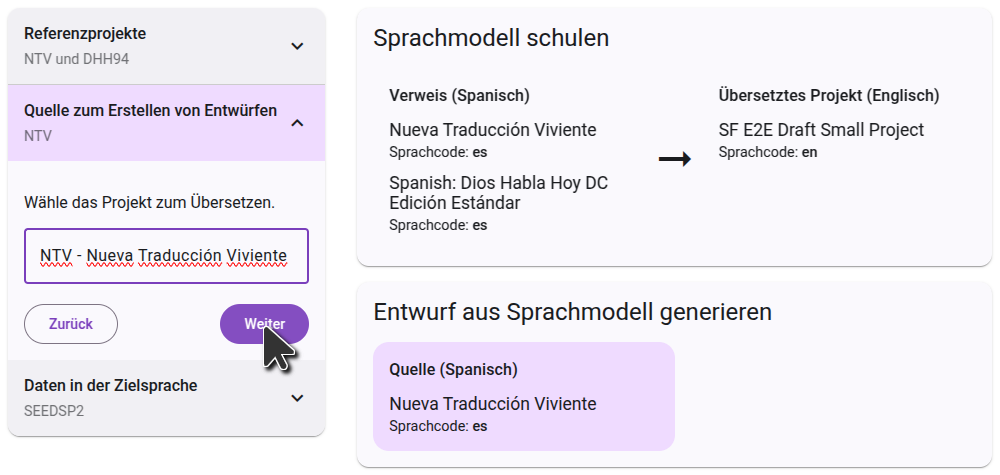Click the Wähle das Projekt zum Übersetzen text
This screenshot has height=475, width=1000.
point(149,203)
